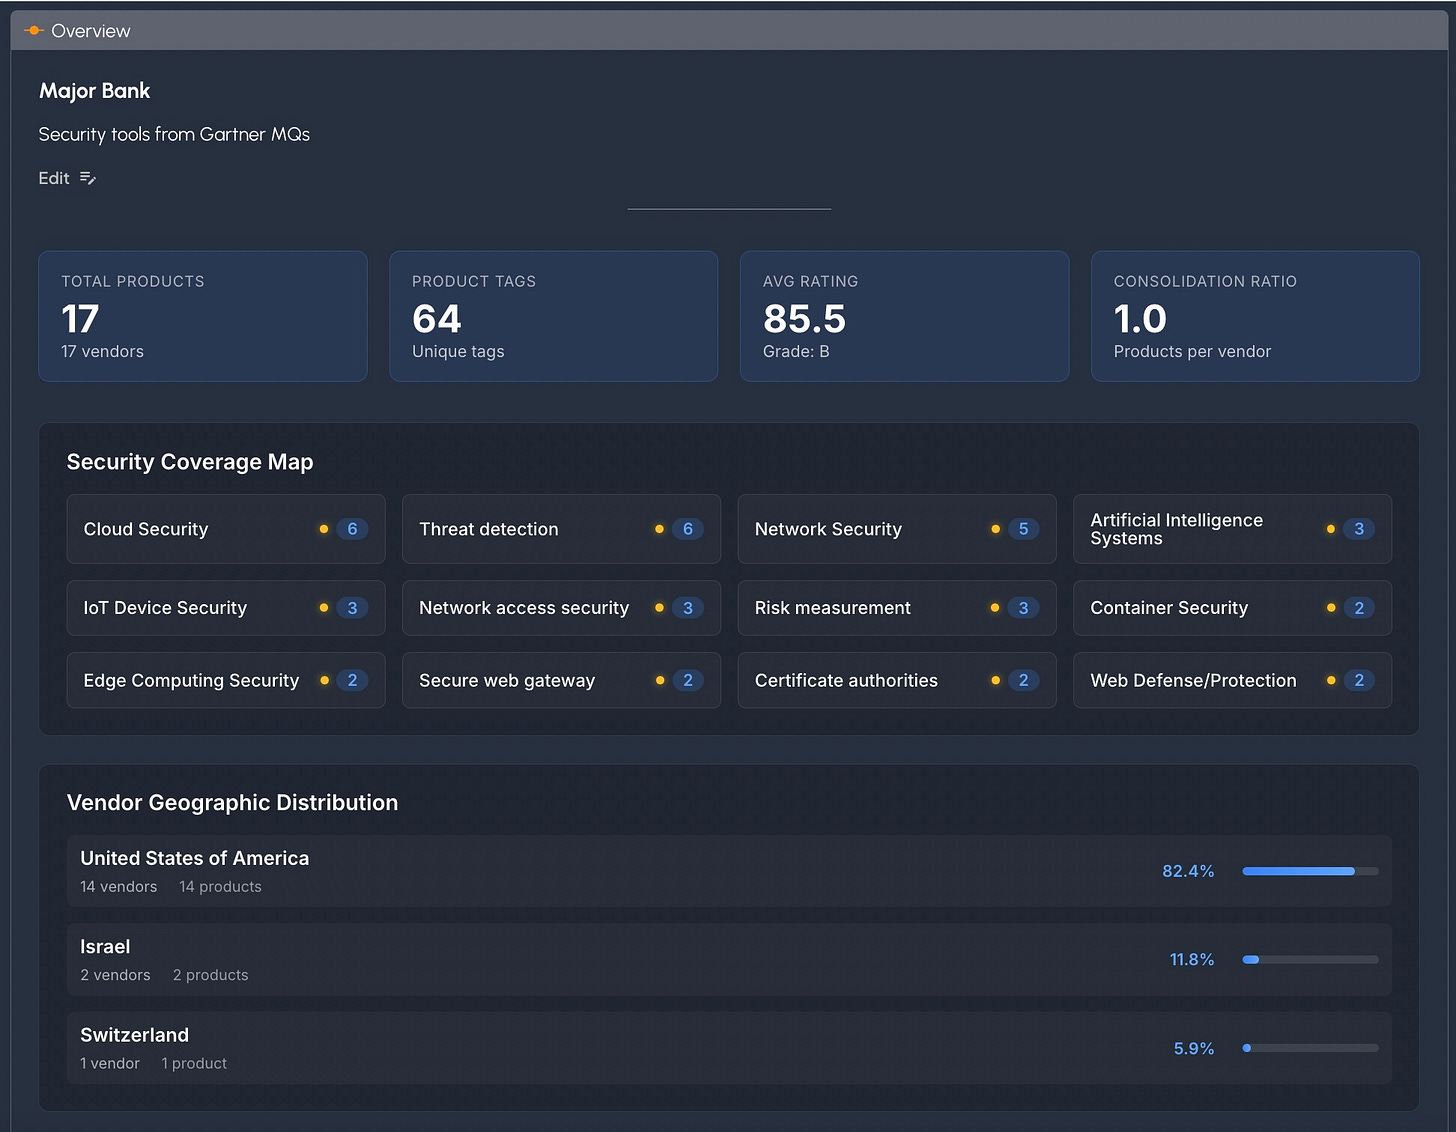Open the Certificate authorities tile

896,680
